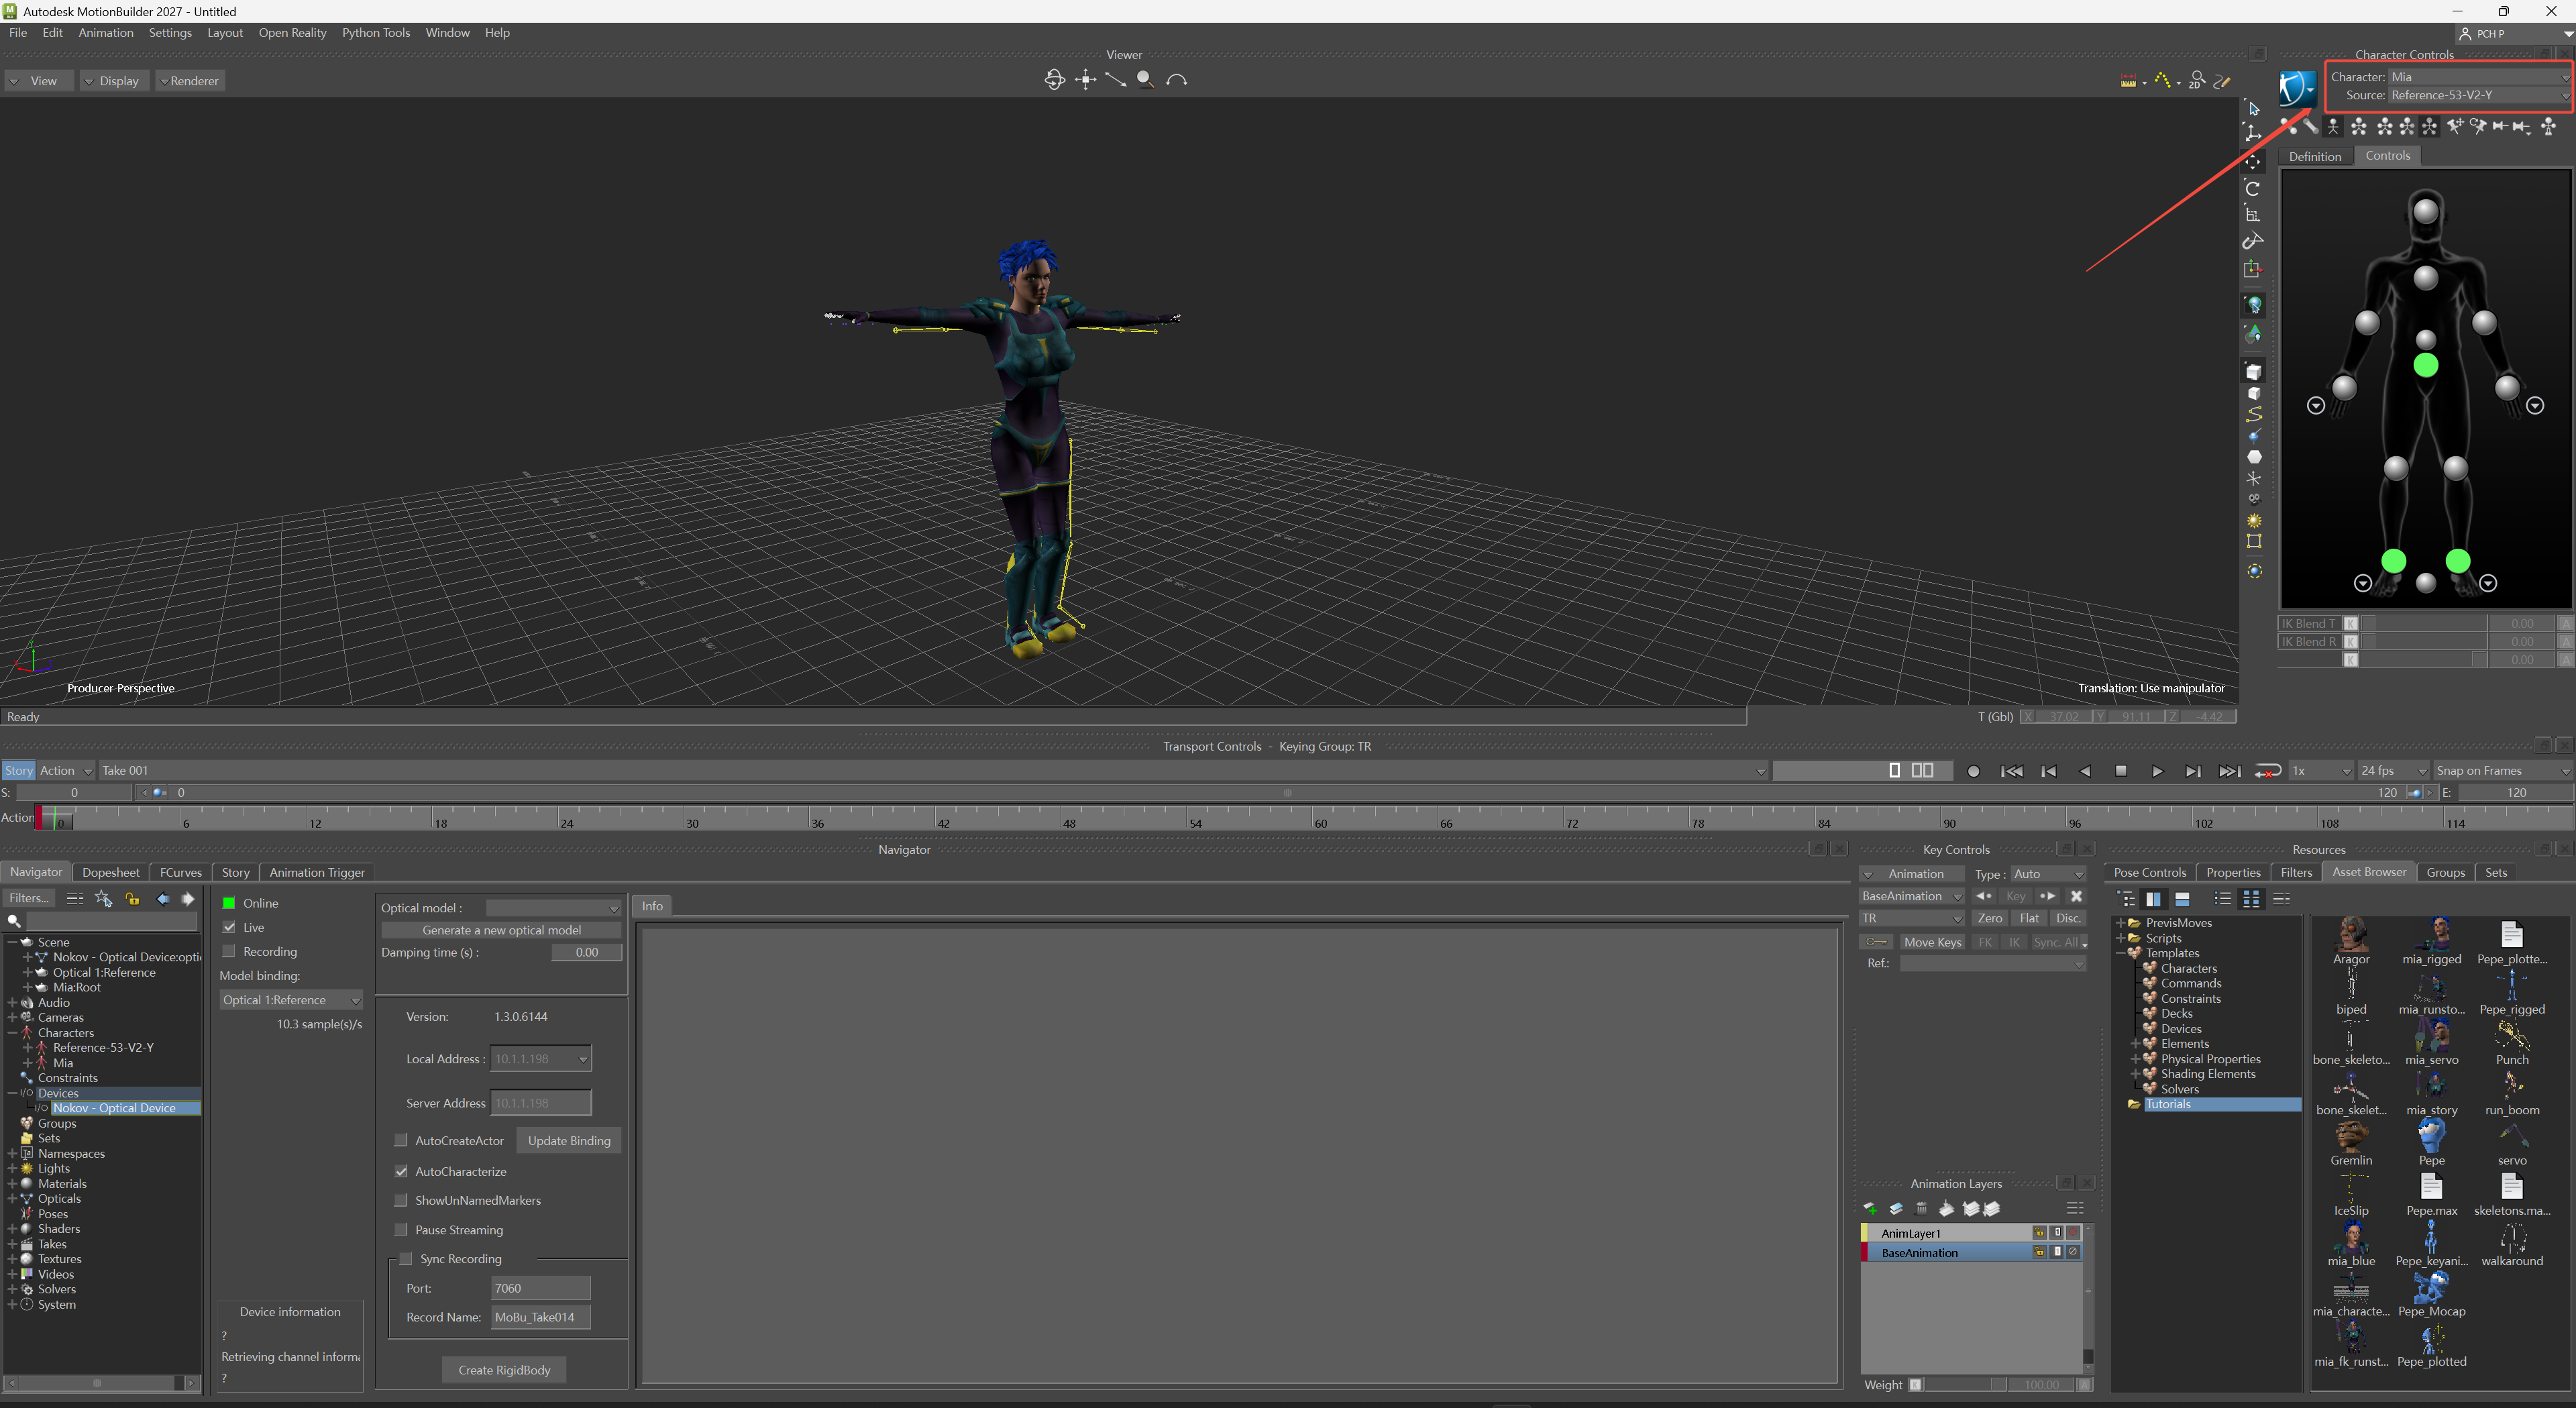Select the Scale tool in viewer toolbar

pos(2253,214)
